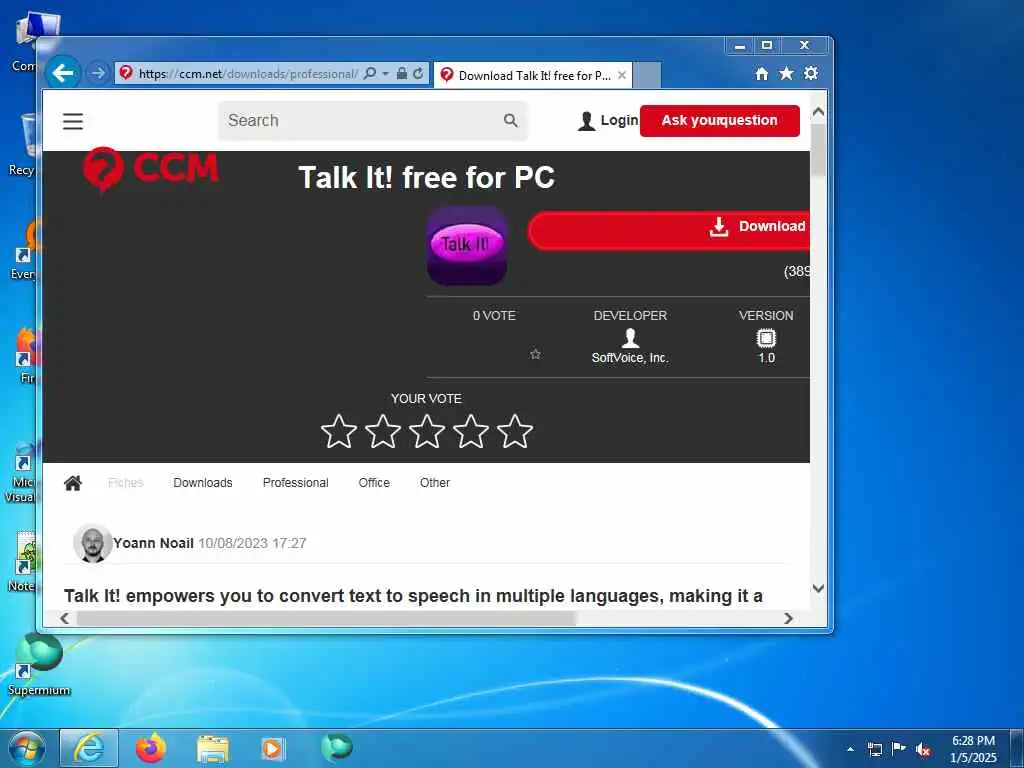Go back with browser back arrow

(x=63, y=72)
